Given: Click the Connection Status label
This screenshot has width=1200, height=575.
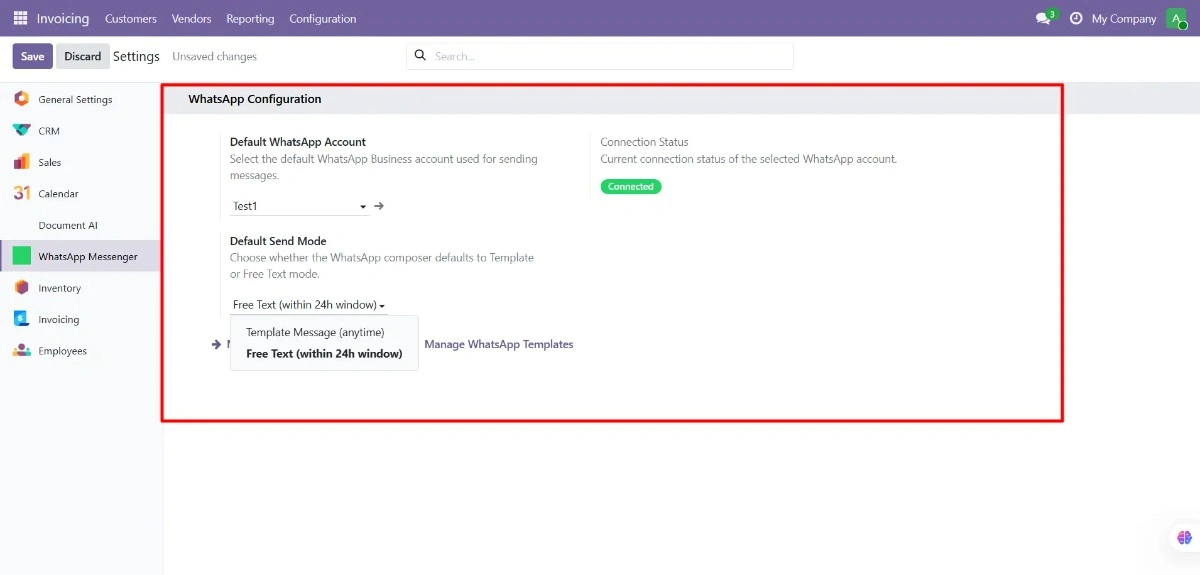Looking at the screenshot, I should (644, 142).
